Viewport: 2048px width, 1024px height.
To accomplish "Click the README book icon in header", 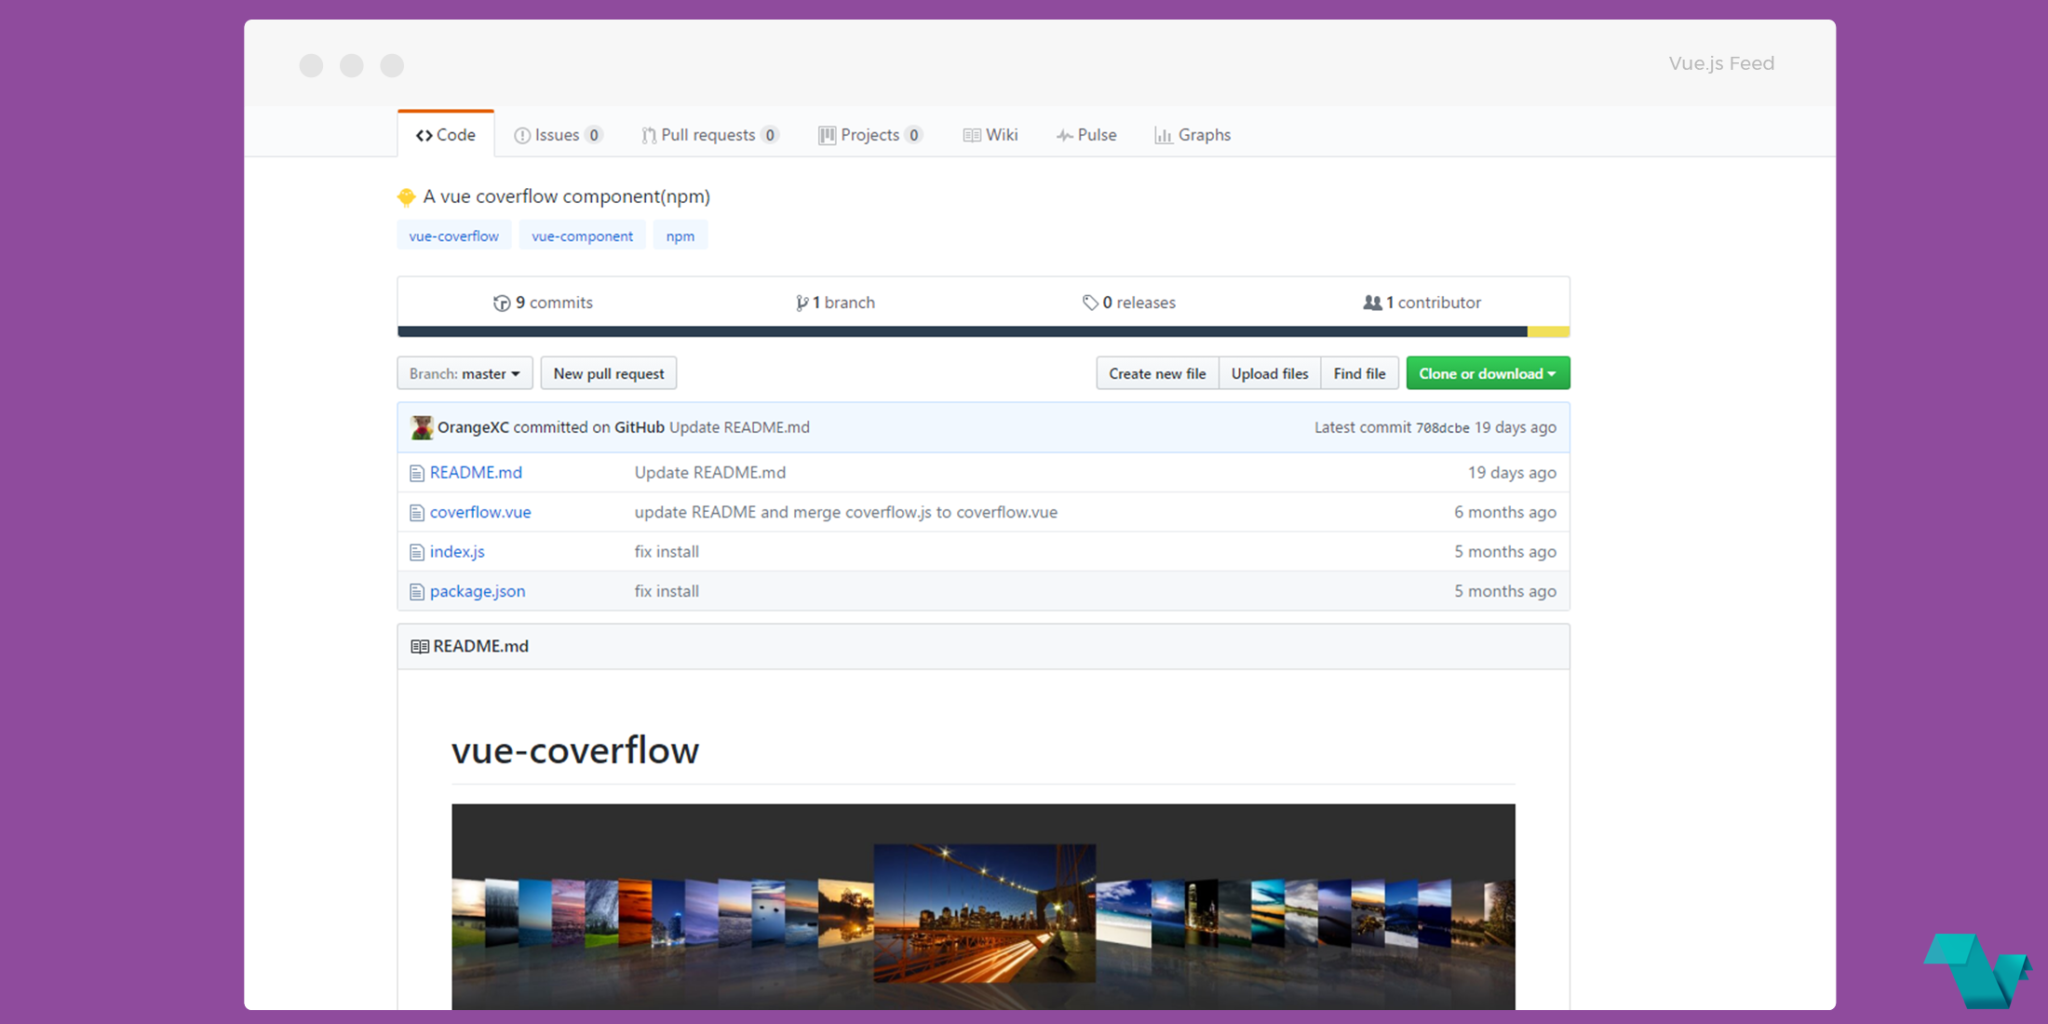I will click(420, 647).
